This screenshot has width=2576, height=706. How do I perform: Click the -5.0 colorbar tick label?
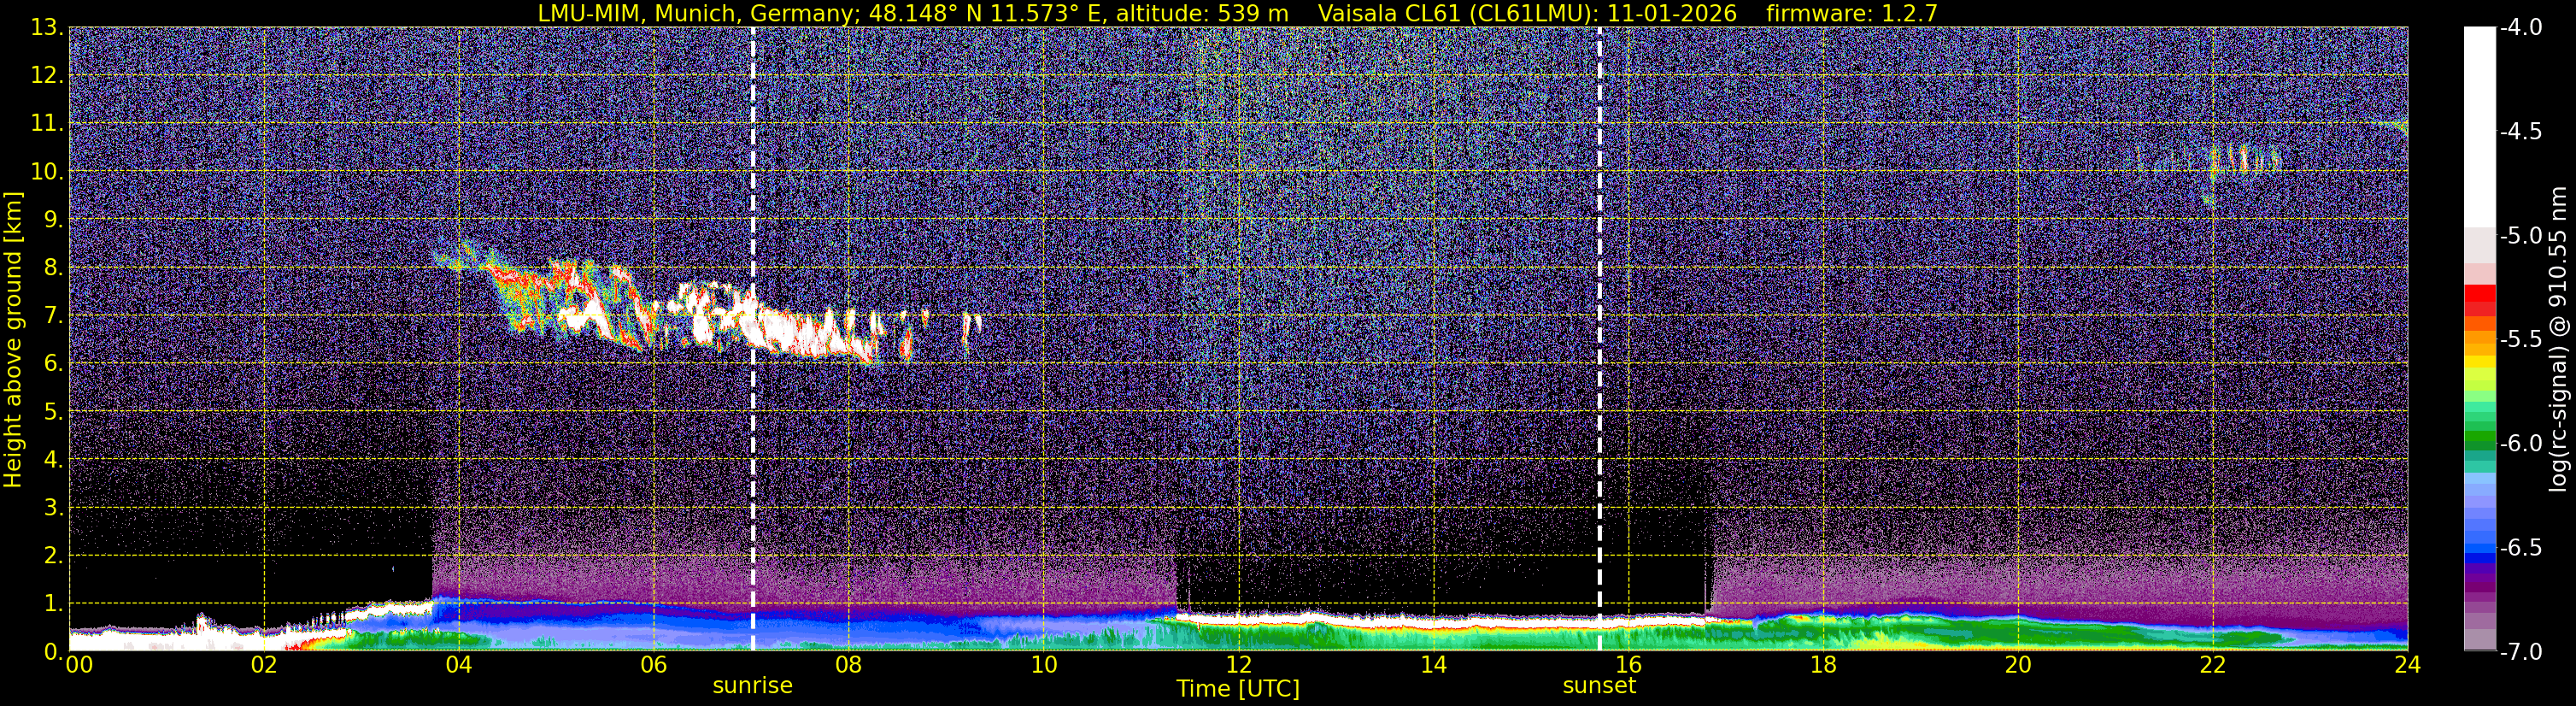2521,236
